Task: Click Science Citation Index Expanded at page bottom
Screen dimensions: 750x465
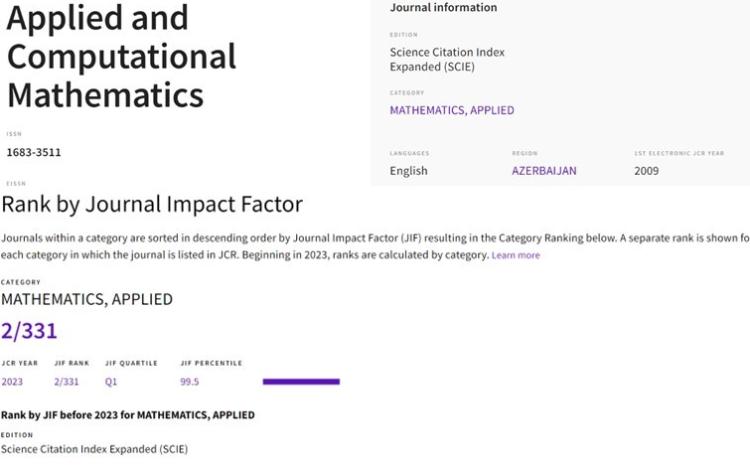Action: (94, 450)
